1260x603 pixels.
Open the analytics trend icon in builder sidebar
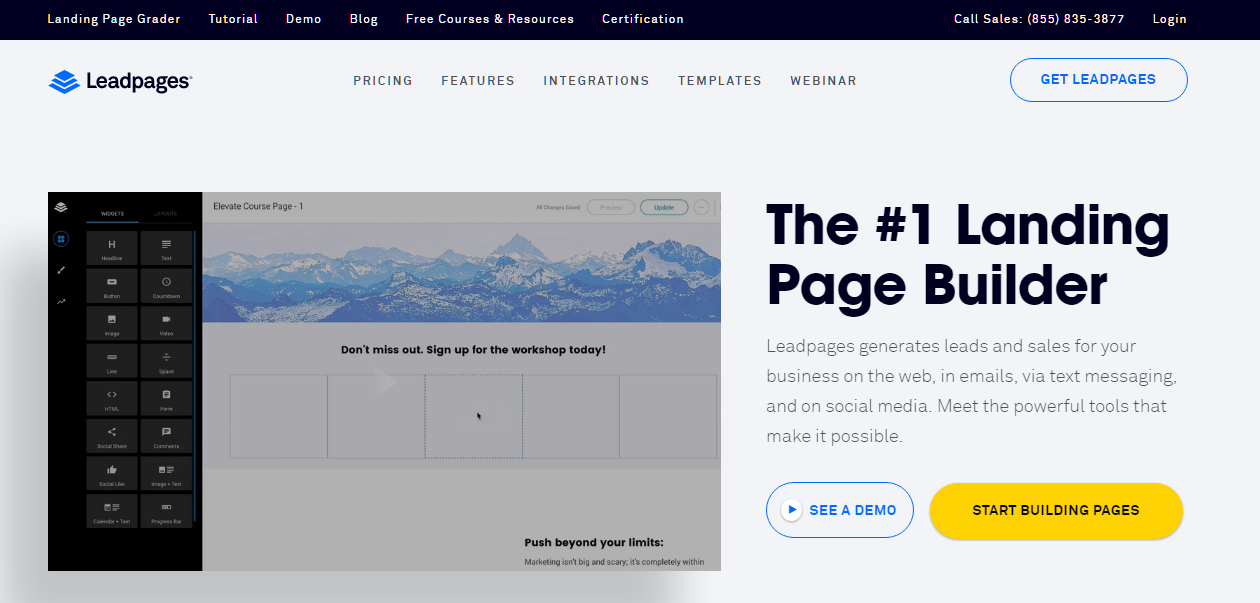[x=61, y=301]
